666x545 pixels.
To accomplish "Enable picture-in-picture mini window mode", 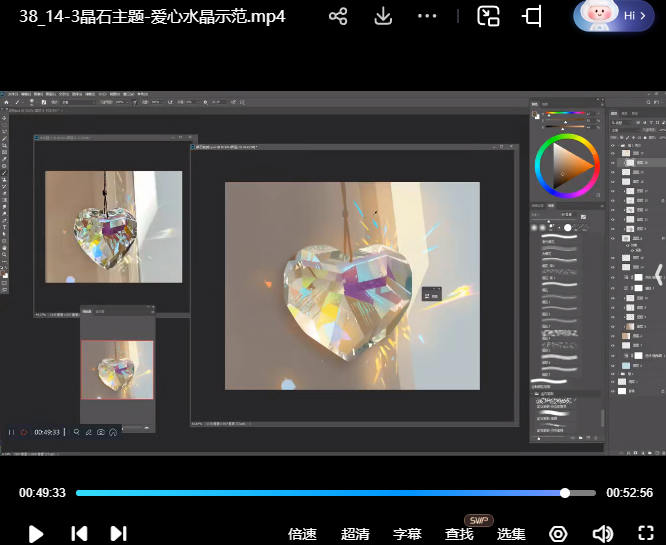I will (488, 16).
